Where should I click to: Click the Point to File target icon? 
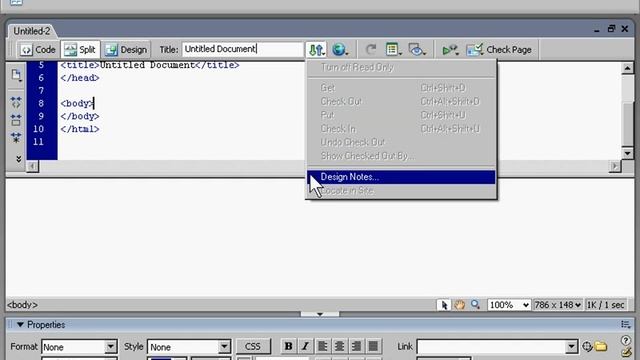tap(587, 347)
